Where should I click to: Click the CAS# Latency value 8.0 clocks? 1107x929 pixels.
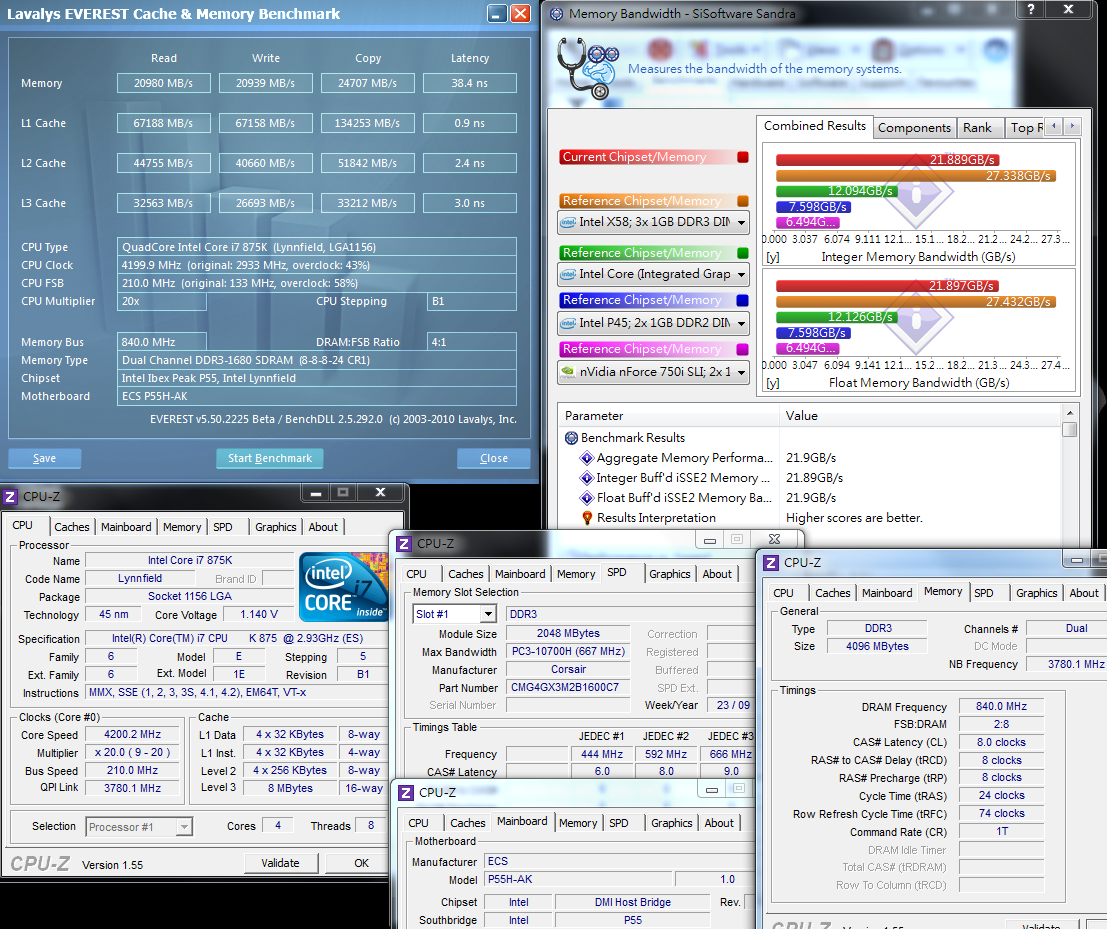click(1001, 743)
